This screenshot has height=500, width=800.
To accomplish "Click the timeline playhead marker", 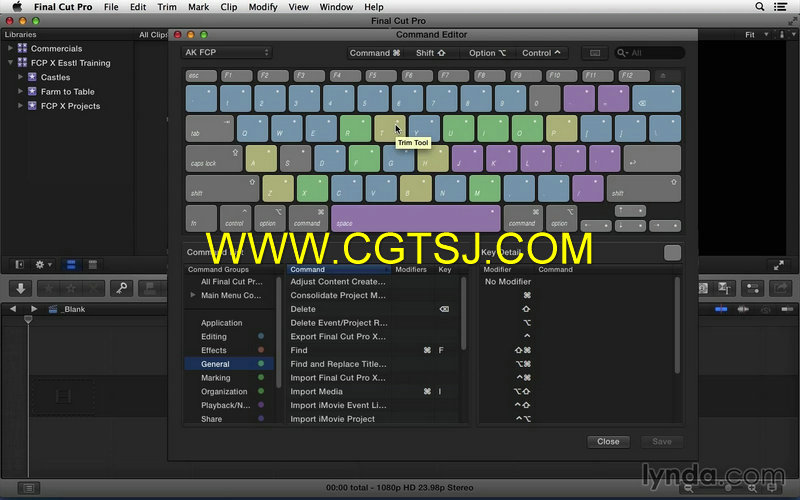I will (x=28, y=319).
